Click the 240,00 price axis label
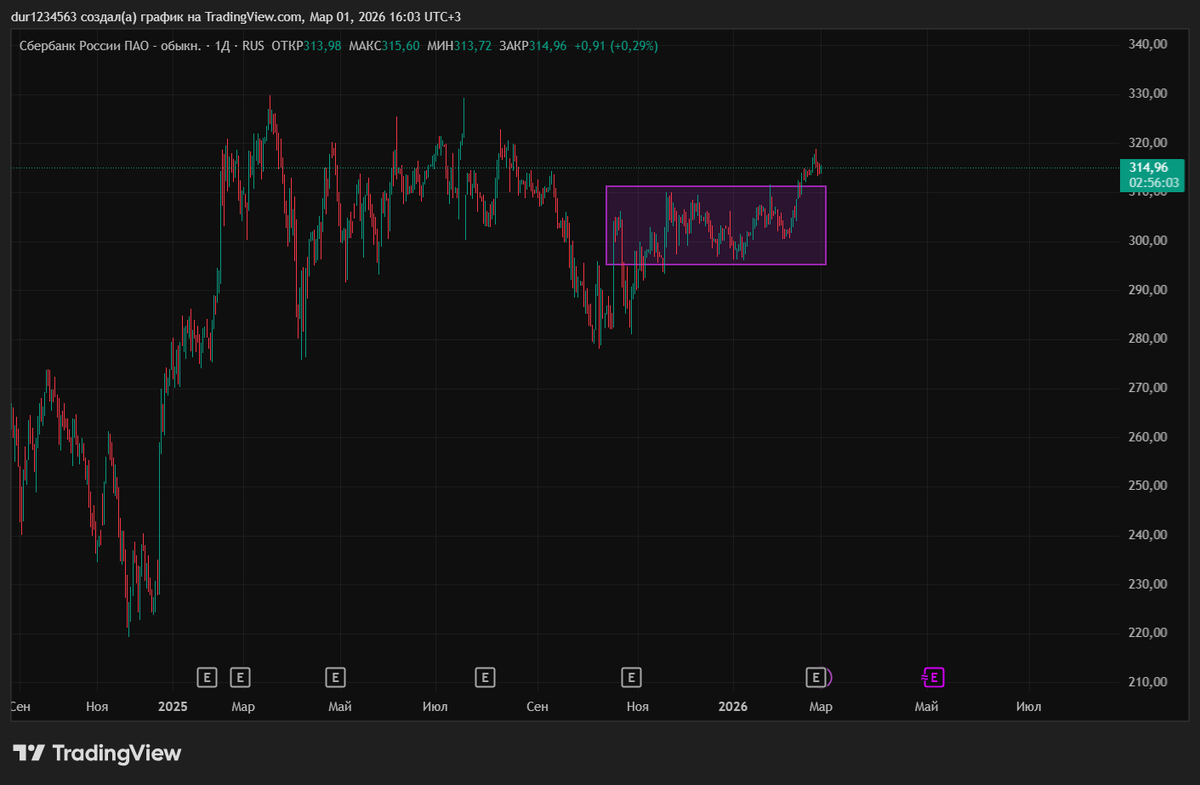 point(1147,535)
